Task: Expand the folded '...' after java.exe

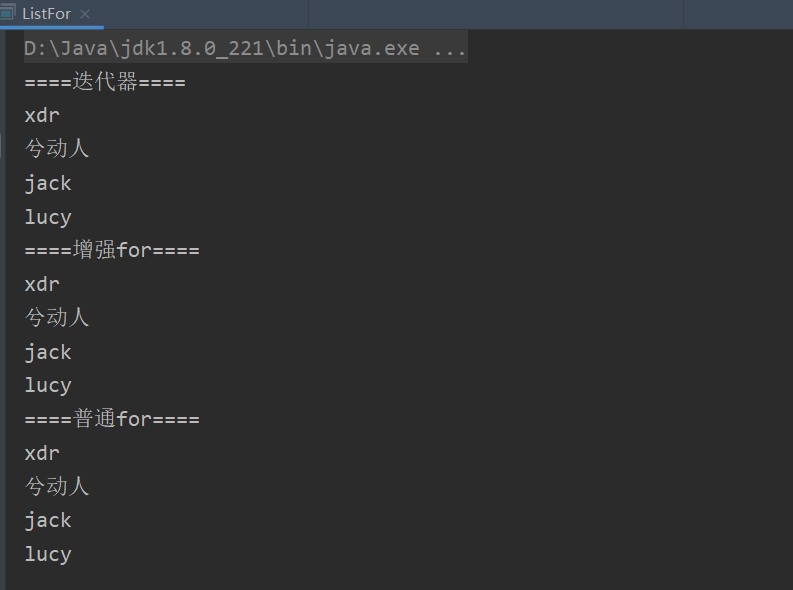Action: tap(450, 49)
